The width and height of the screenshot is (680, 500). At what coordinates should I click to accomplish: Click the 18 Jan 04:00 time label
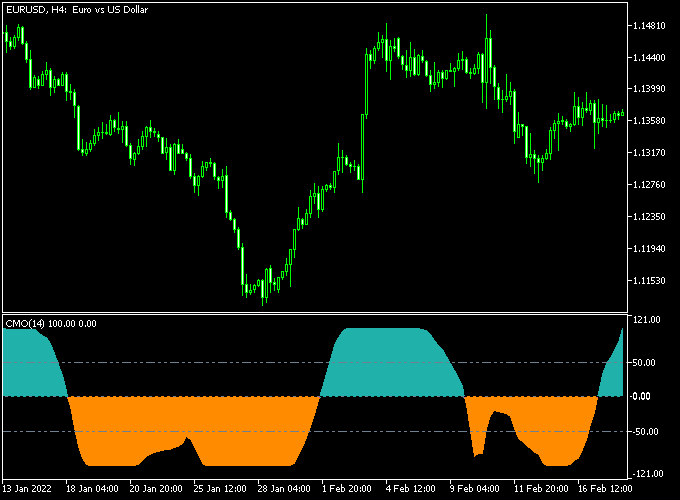point(92,489)
